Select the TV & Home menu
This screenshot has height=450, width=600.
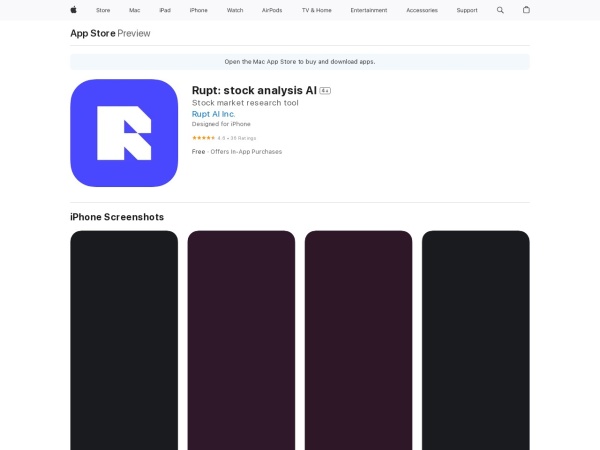point(316,10)
